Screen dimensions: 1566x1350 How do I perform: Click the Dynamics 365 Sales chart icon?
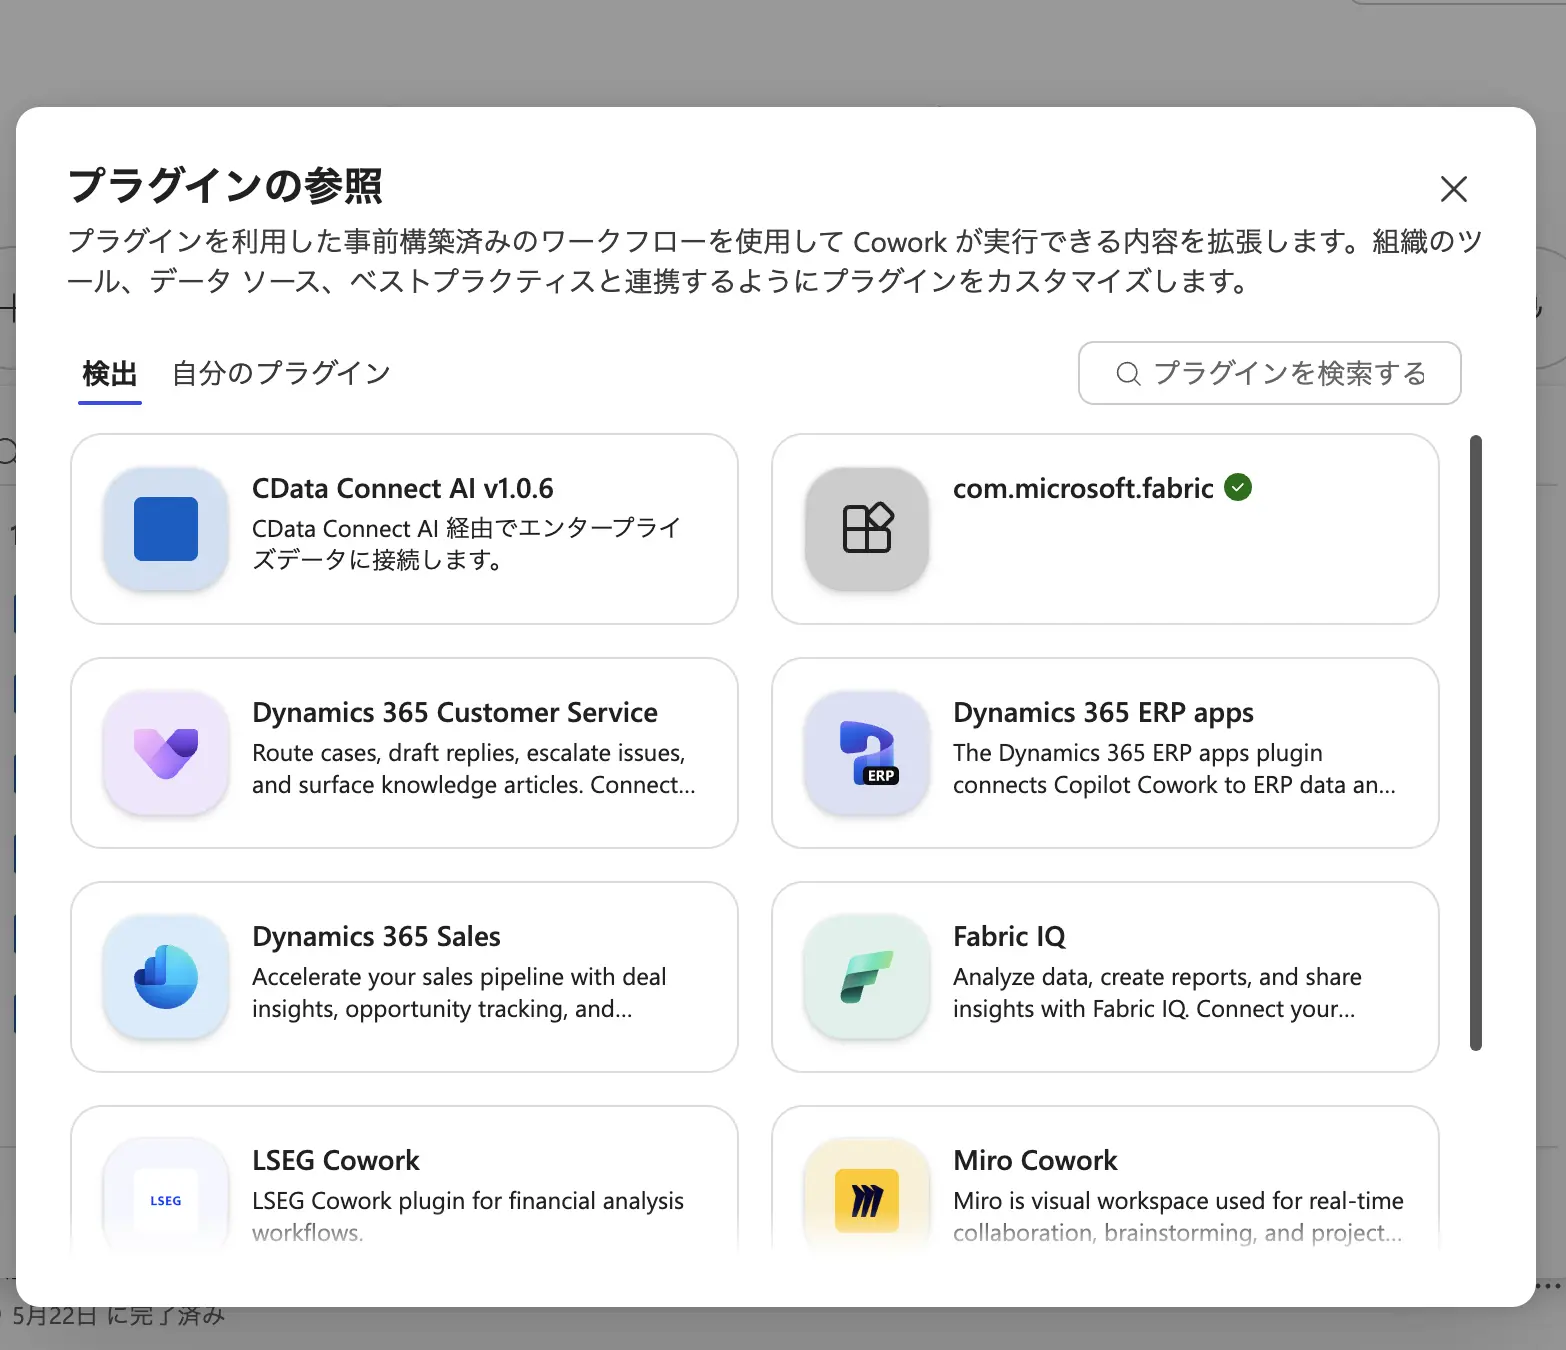pyautogui.click(x=166, y=977)
